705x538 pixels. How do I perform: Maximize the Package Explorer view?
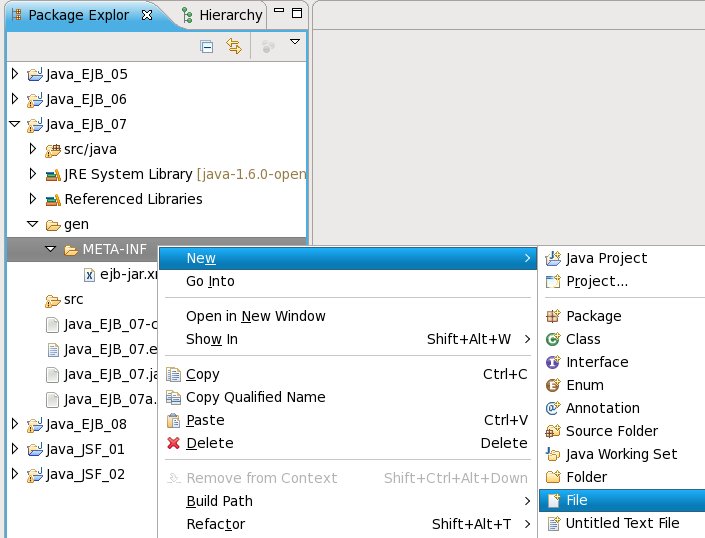297,13
